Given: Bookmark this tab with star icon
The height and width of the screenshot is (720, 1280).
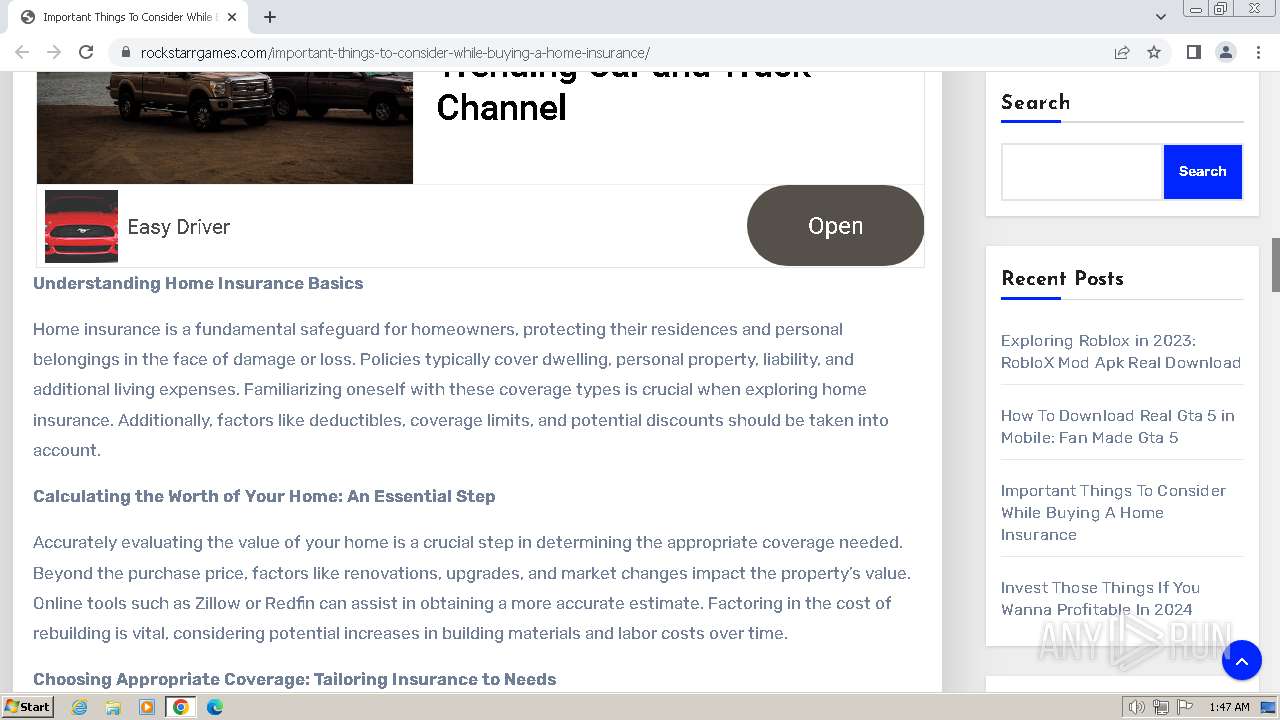Looking at the screenshot, I should [x=1154, y=52].
